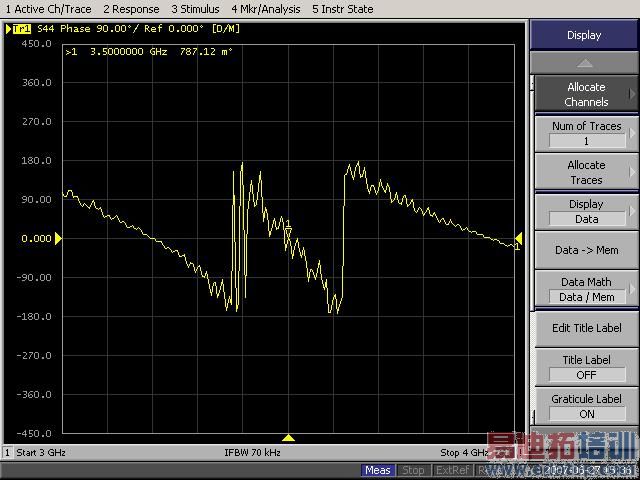This screenshot has height=480, width=640.
Task: Open the Mkr/Analysis menu
Action: coord(266,9)
